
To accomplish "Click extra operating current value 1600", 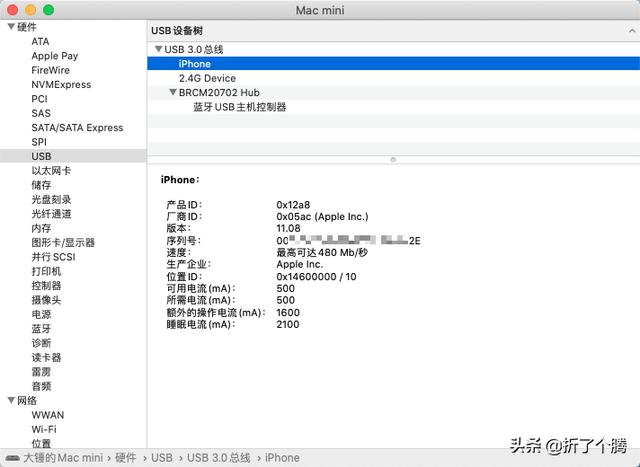I will coord(288,313).
